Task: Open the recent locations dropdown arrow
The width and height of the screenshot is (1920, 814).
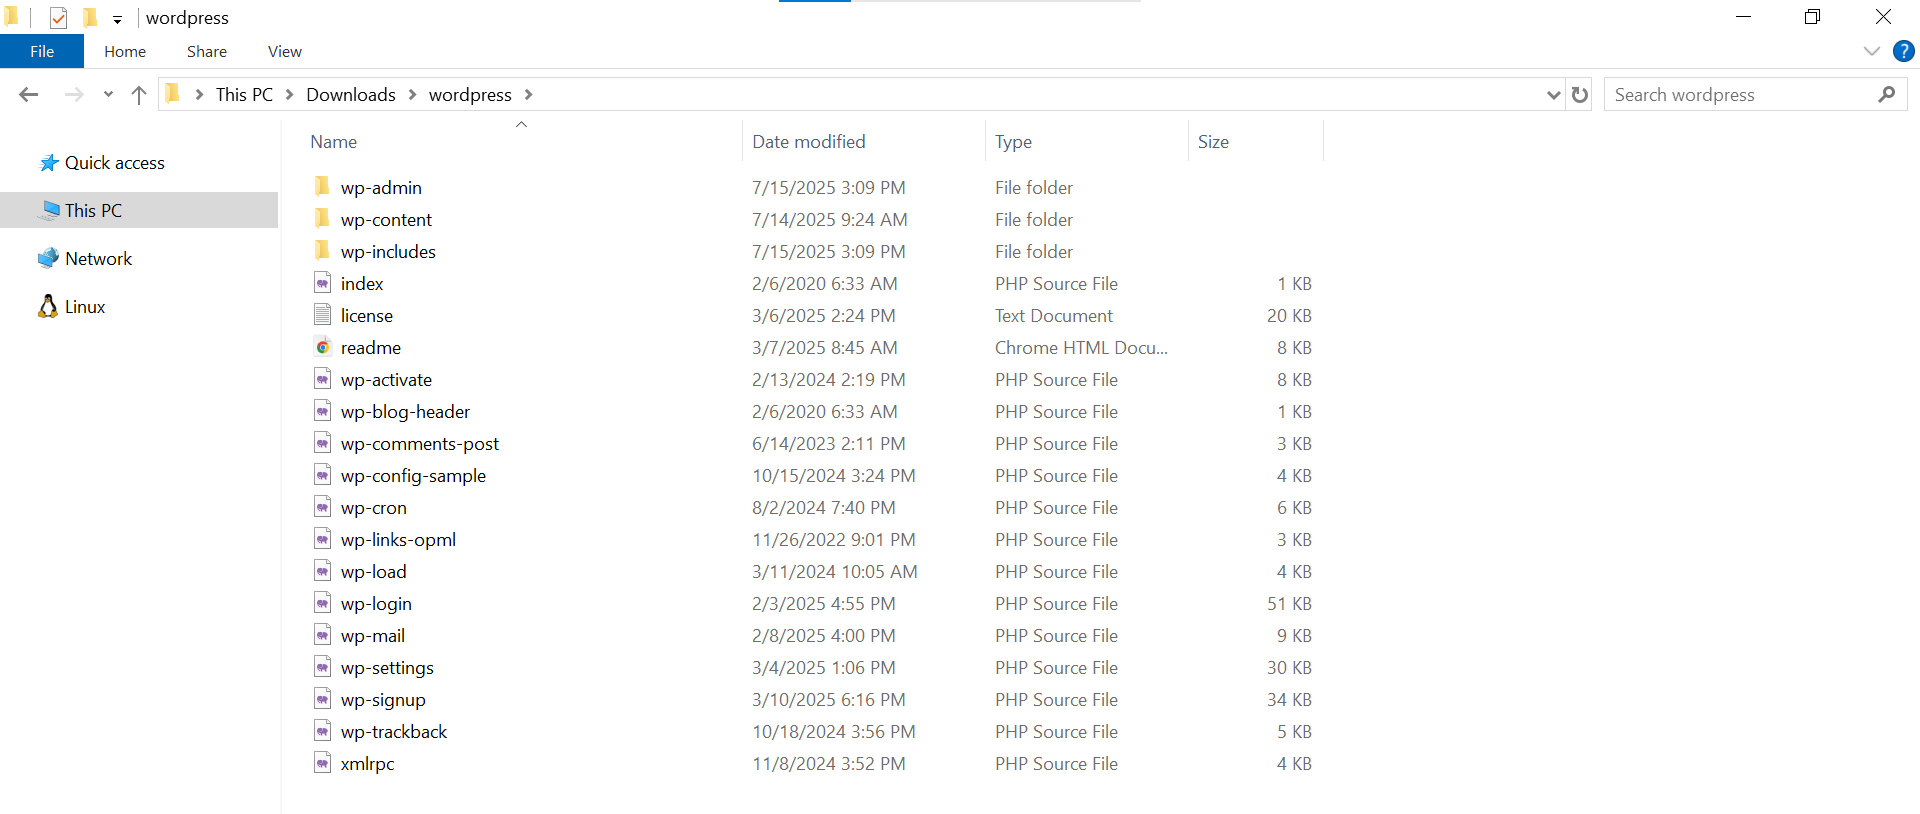Action: coord(108,95)
